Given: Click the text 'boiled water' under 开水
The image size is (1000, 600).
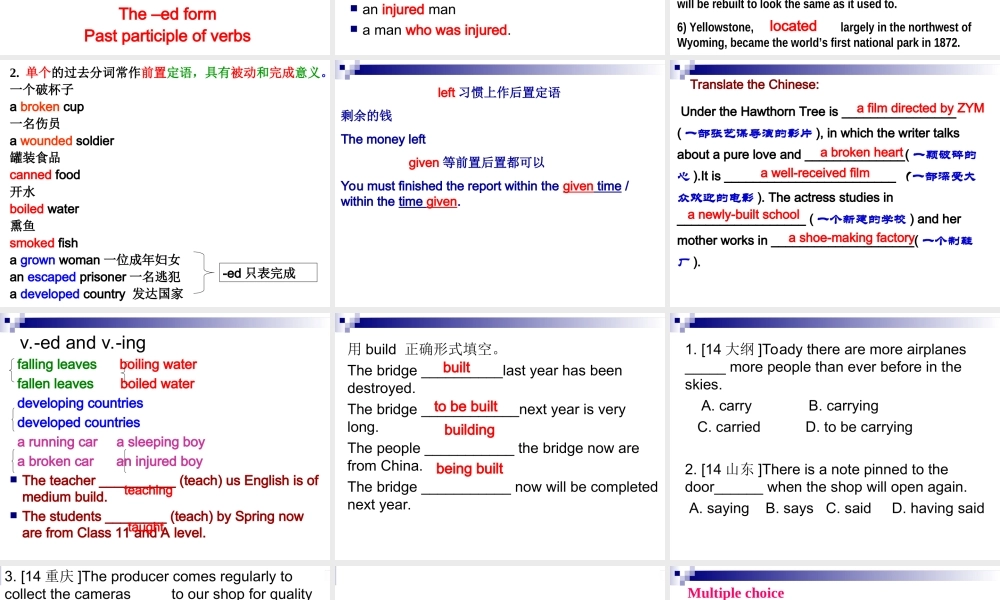Looking at the screenshot, I should click(x=44, y=209).
